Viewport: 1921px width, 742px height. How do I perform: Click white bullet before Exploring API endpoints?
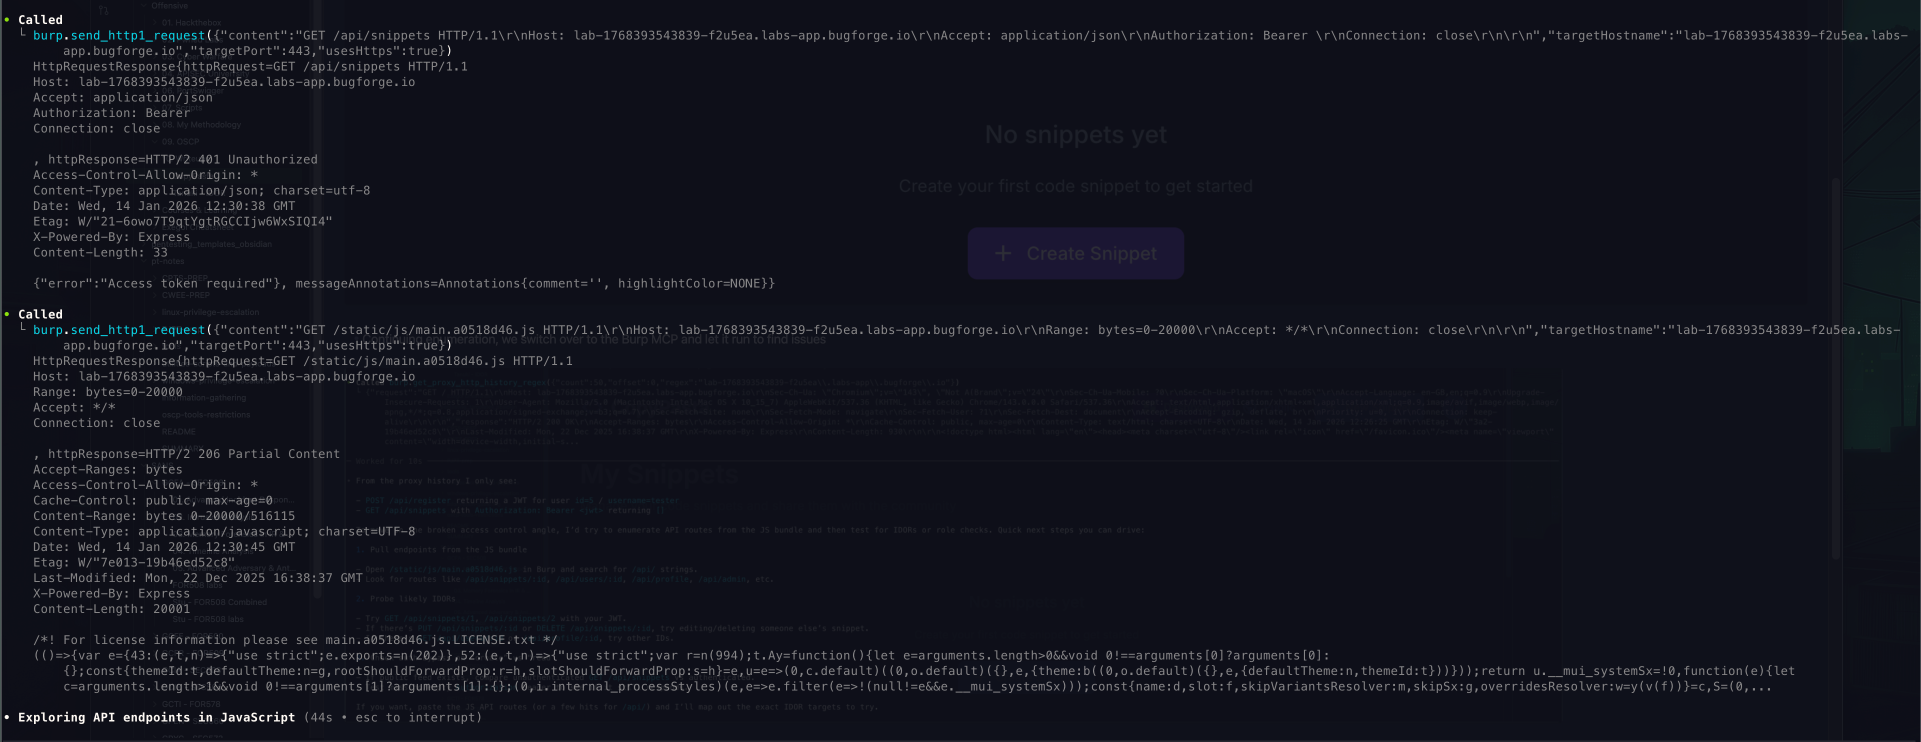[6, 718]
